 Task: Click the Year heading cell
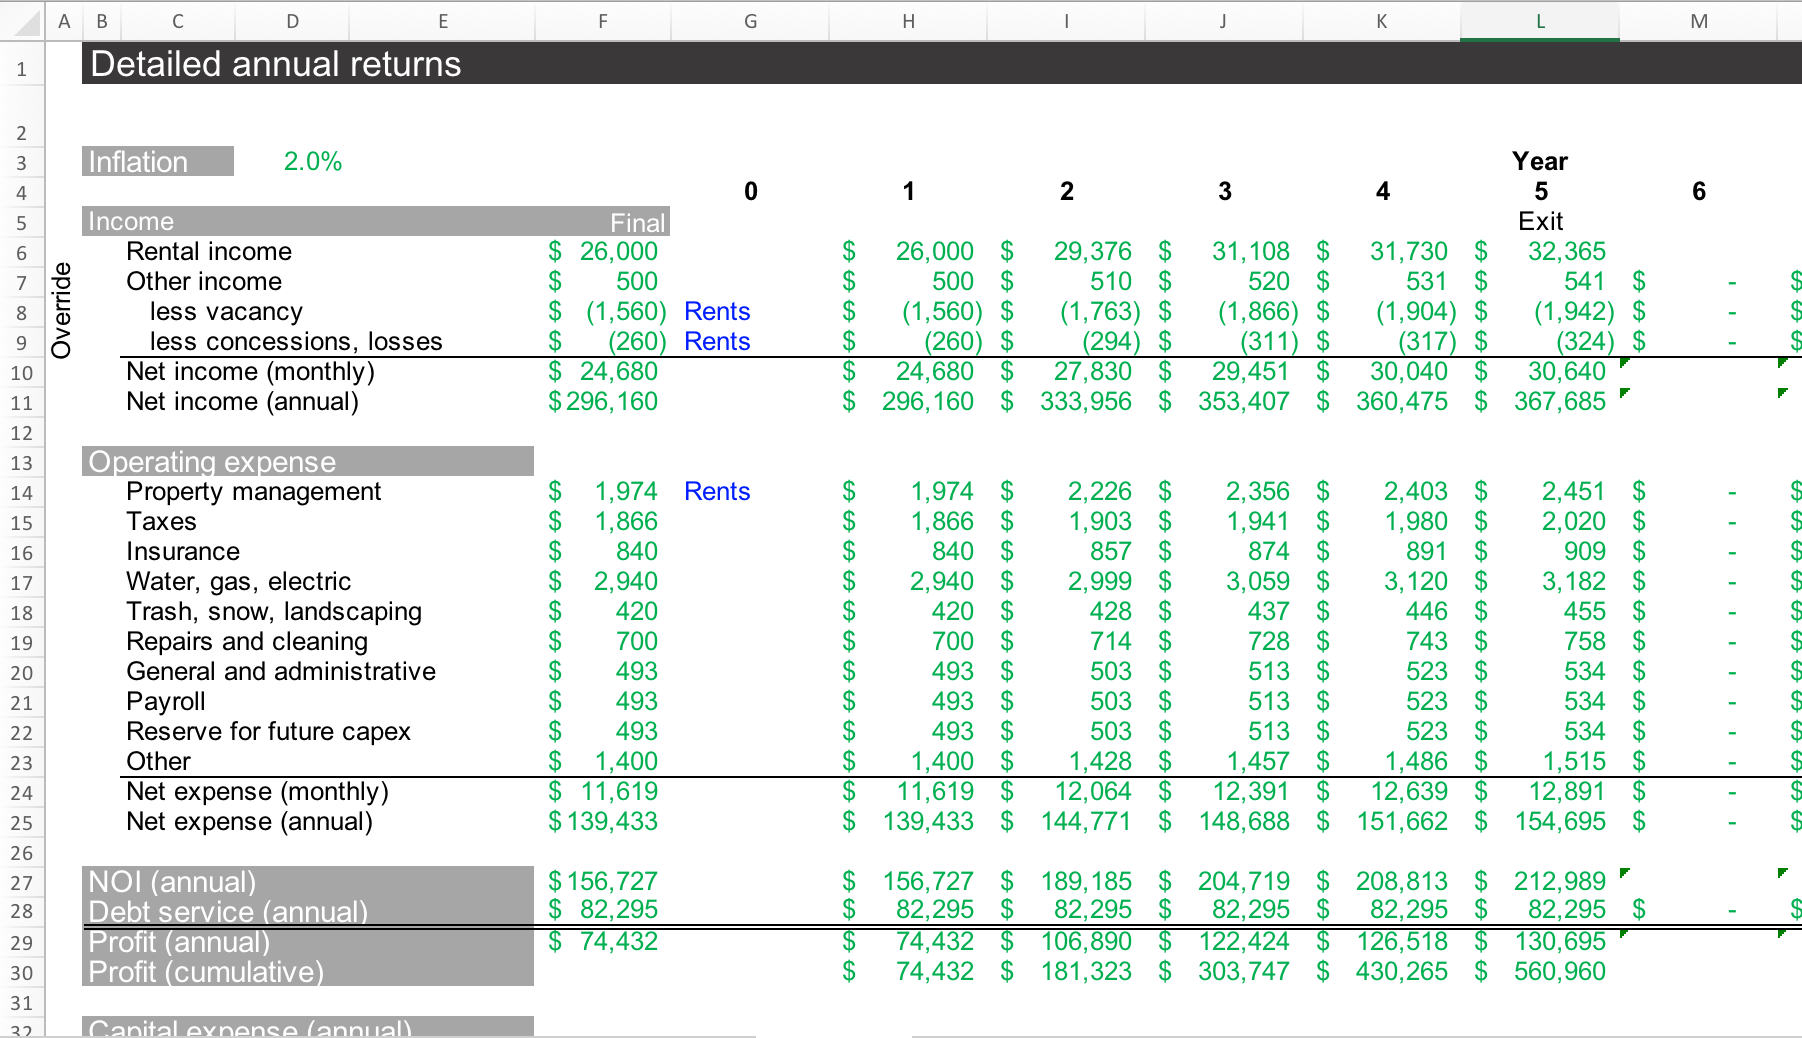pyautogui.click(x=1540, y=161)
